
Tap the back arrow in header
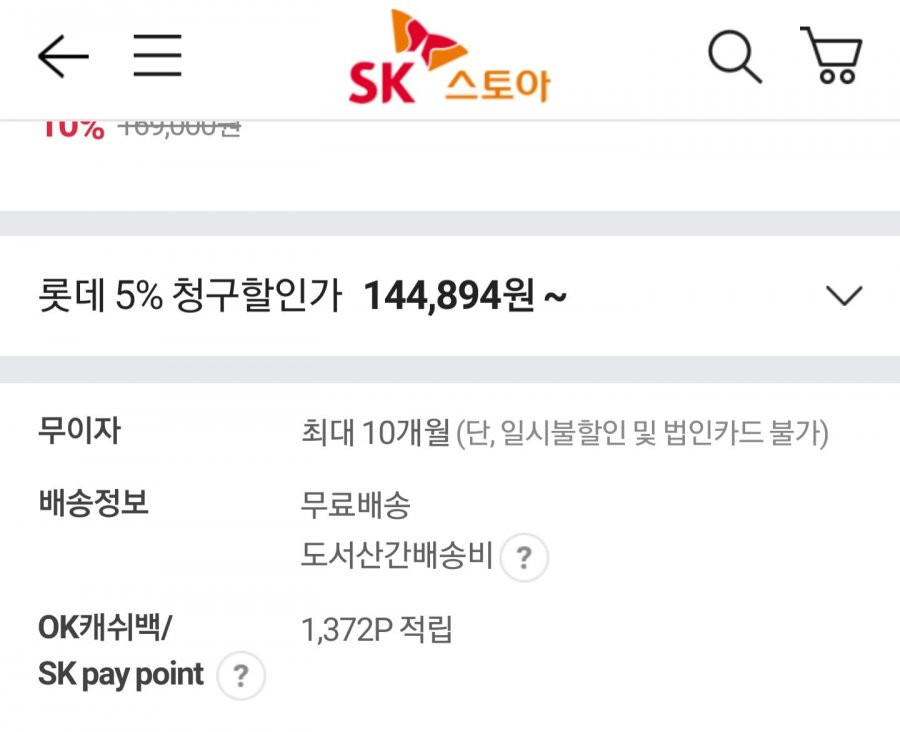pos(63,56)
